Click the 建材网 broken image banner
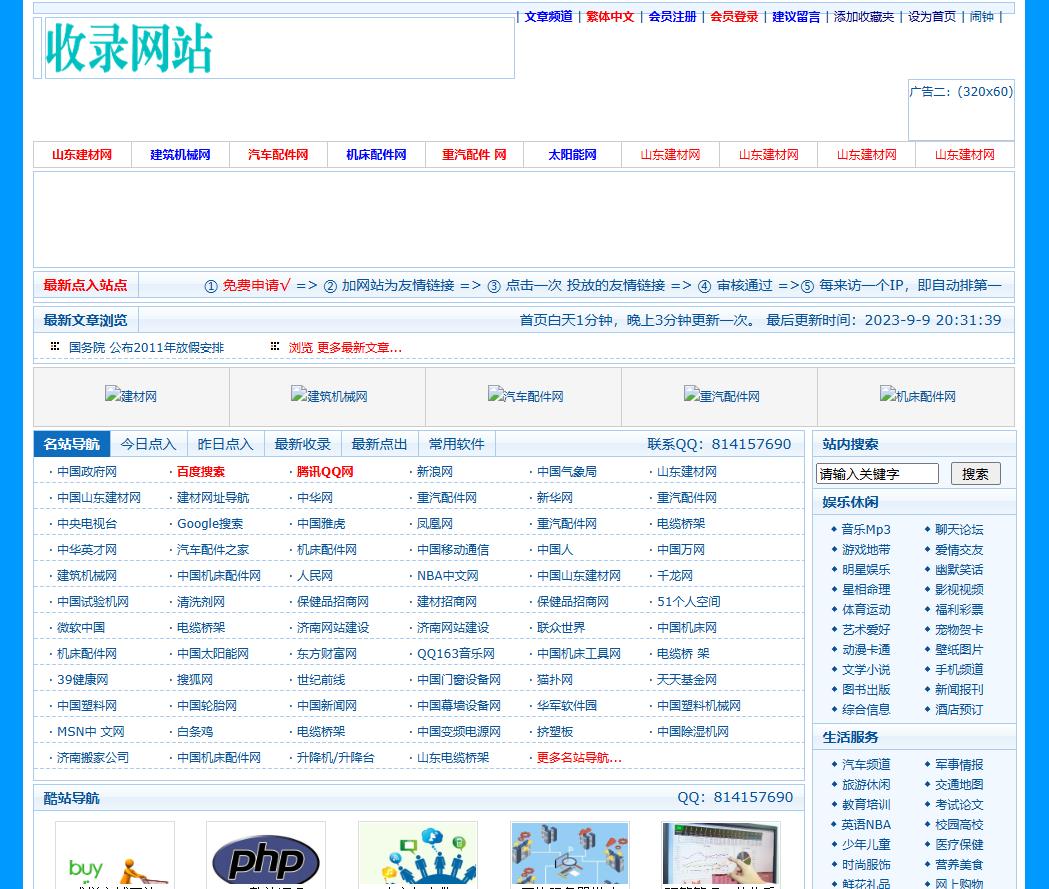The image size is (1049, 889). [131, 395]
